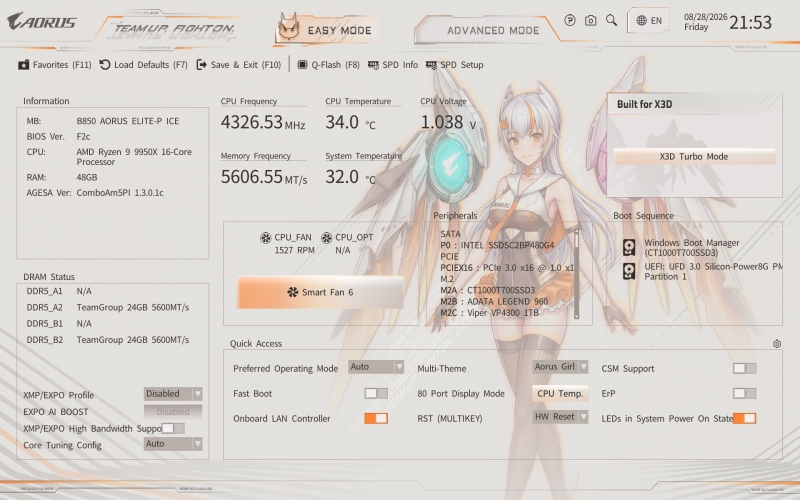Click CPU Temperature value 34.0 °C
This screenshot has width=800, height=500.
(x=351, y=122)
